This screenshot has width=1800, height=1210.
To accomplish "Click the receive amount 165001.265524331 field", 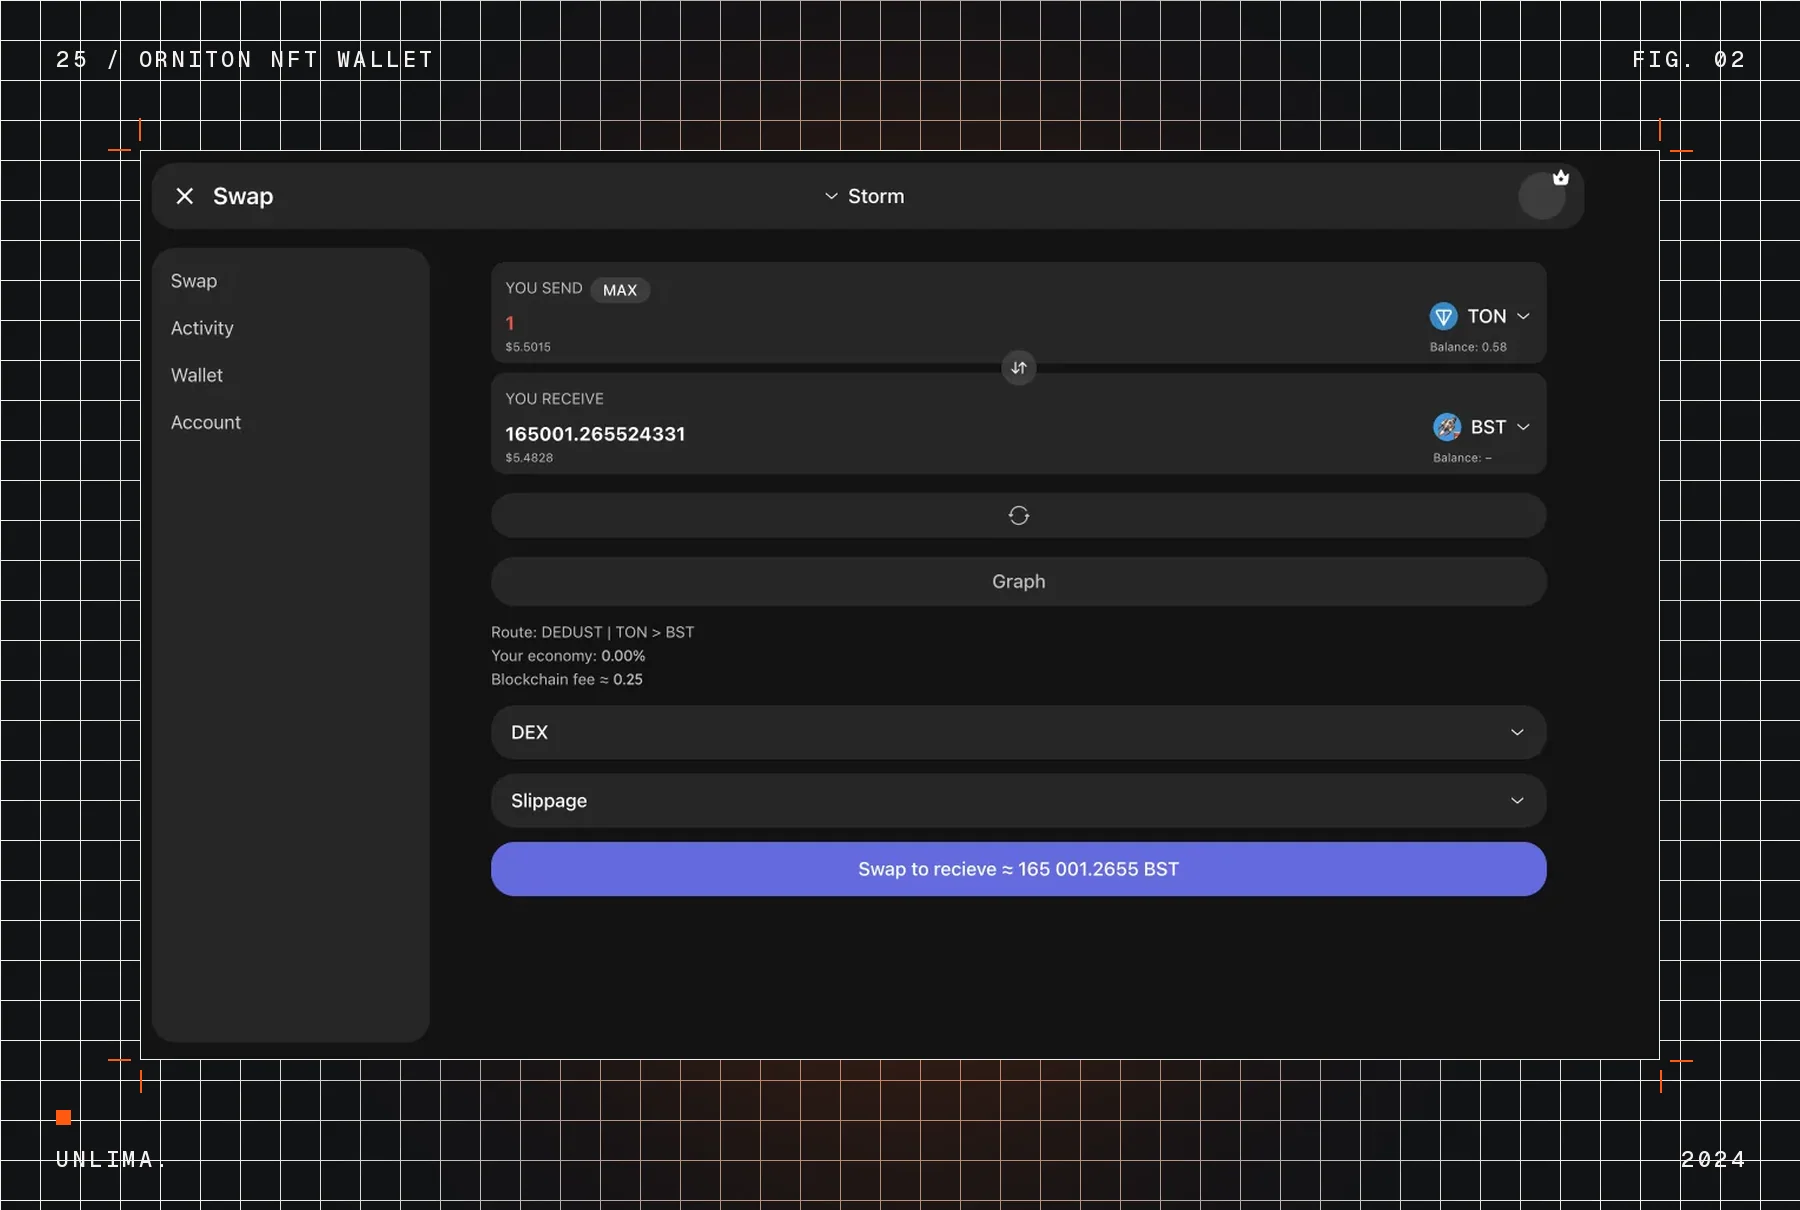I will coord(595,434).
